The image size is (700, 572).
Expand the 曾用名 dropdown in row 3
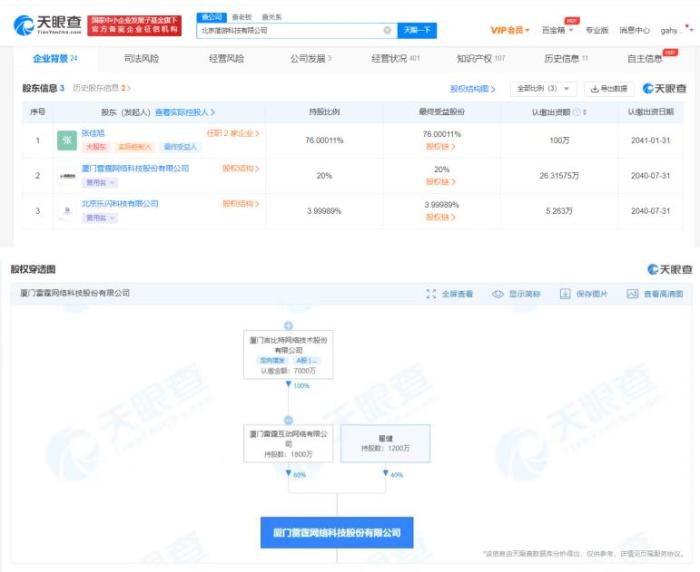pyautogui.click(x=100, y=218)
